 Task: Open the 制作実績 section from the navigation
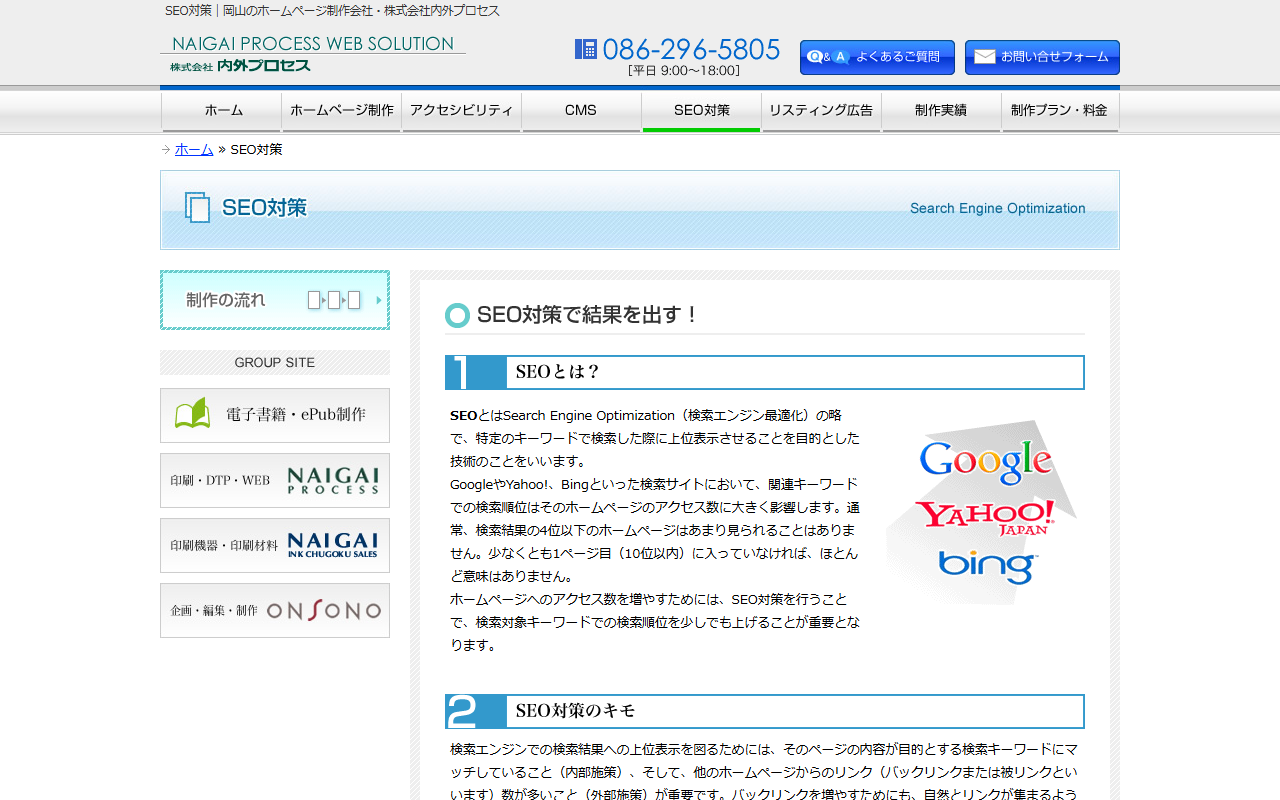point(940,111)
